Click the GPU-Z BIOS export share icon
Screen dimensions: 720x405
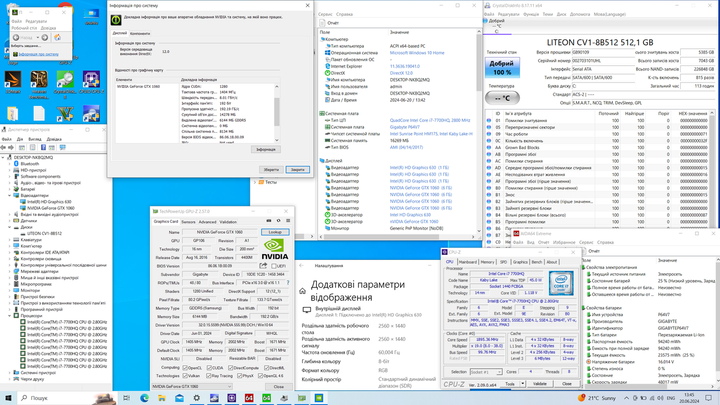[x=263, y=266]
